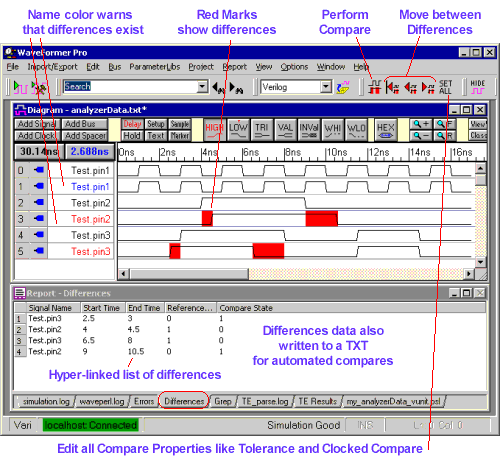Open the ParameterLibs menu
This screenshot has height=461, width=500.
click(155, 67)
